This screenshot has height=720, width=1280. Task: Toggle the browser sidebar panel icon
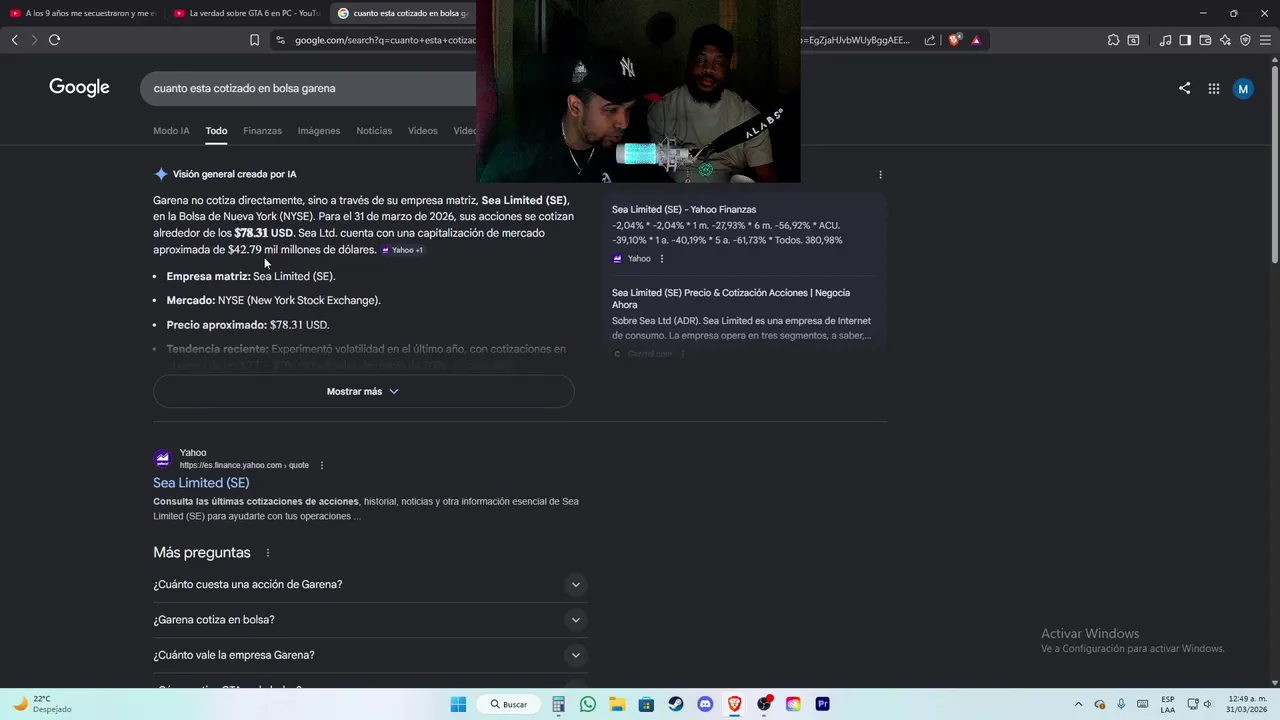click(x=1185, y=40)
